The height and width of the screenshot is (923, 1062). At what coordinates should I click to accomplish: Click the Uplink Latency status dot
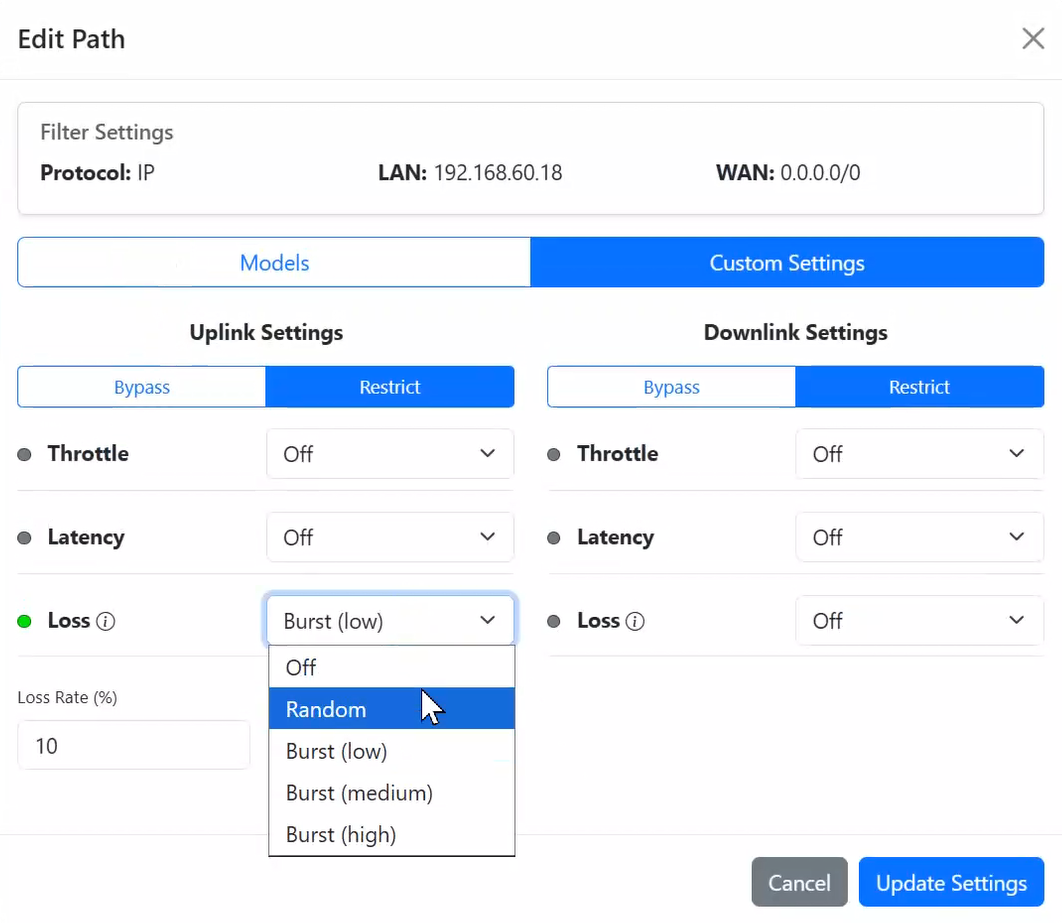click(x=24, y=538)
